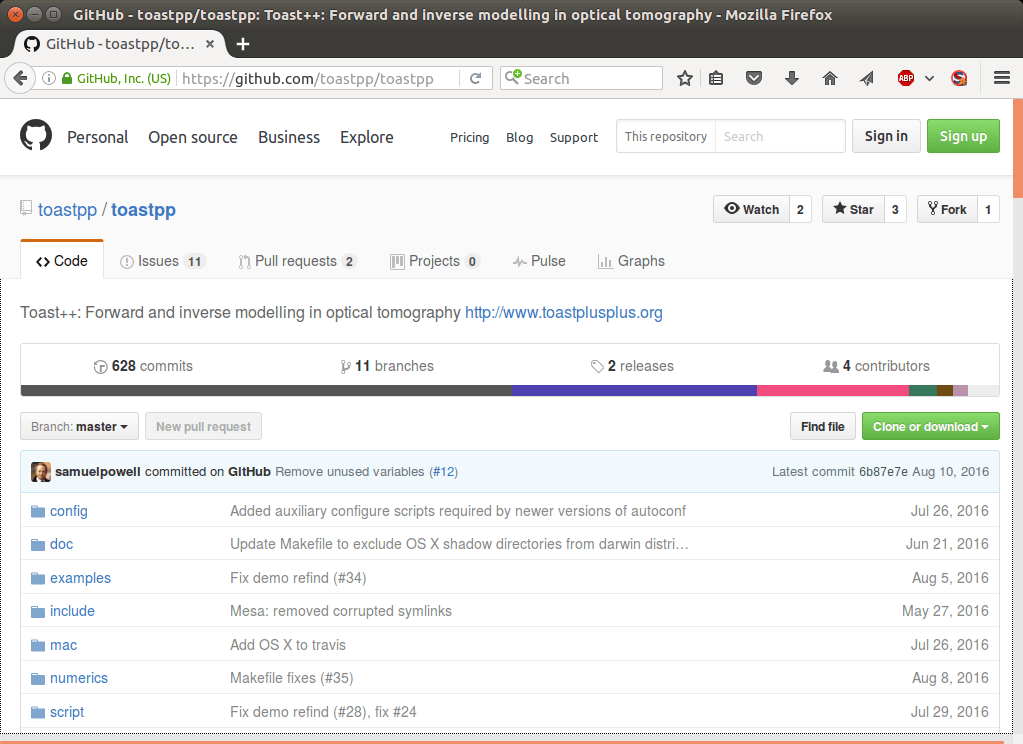1023x744 pixels.
Task: Fork the repository
Action: (947, 209)
